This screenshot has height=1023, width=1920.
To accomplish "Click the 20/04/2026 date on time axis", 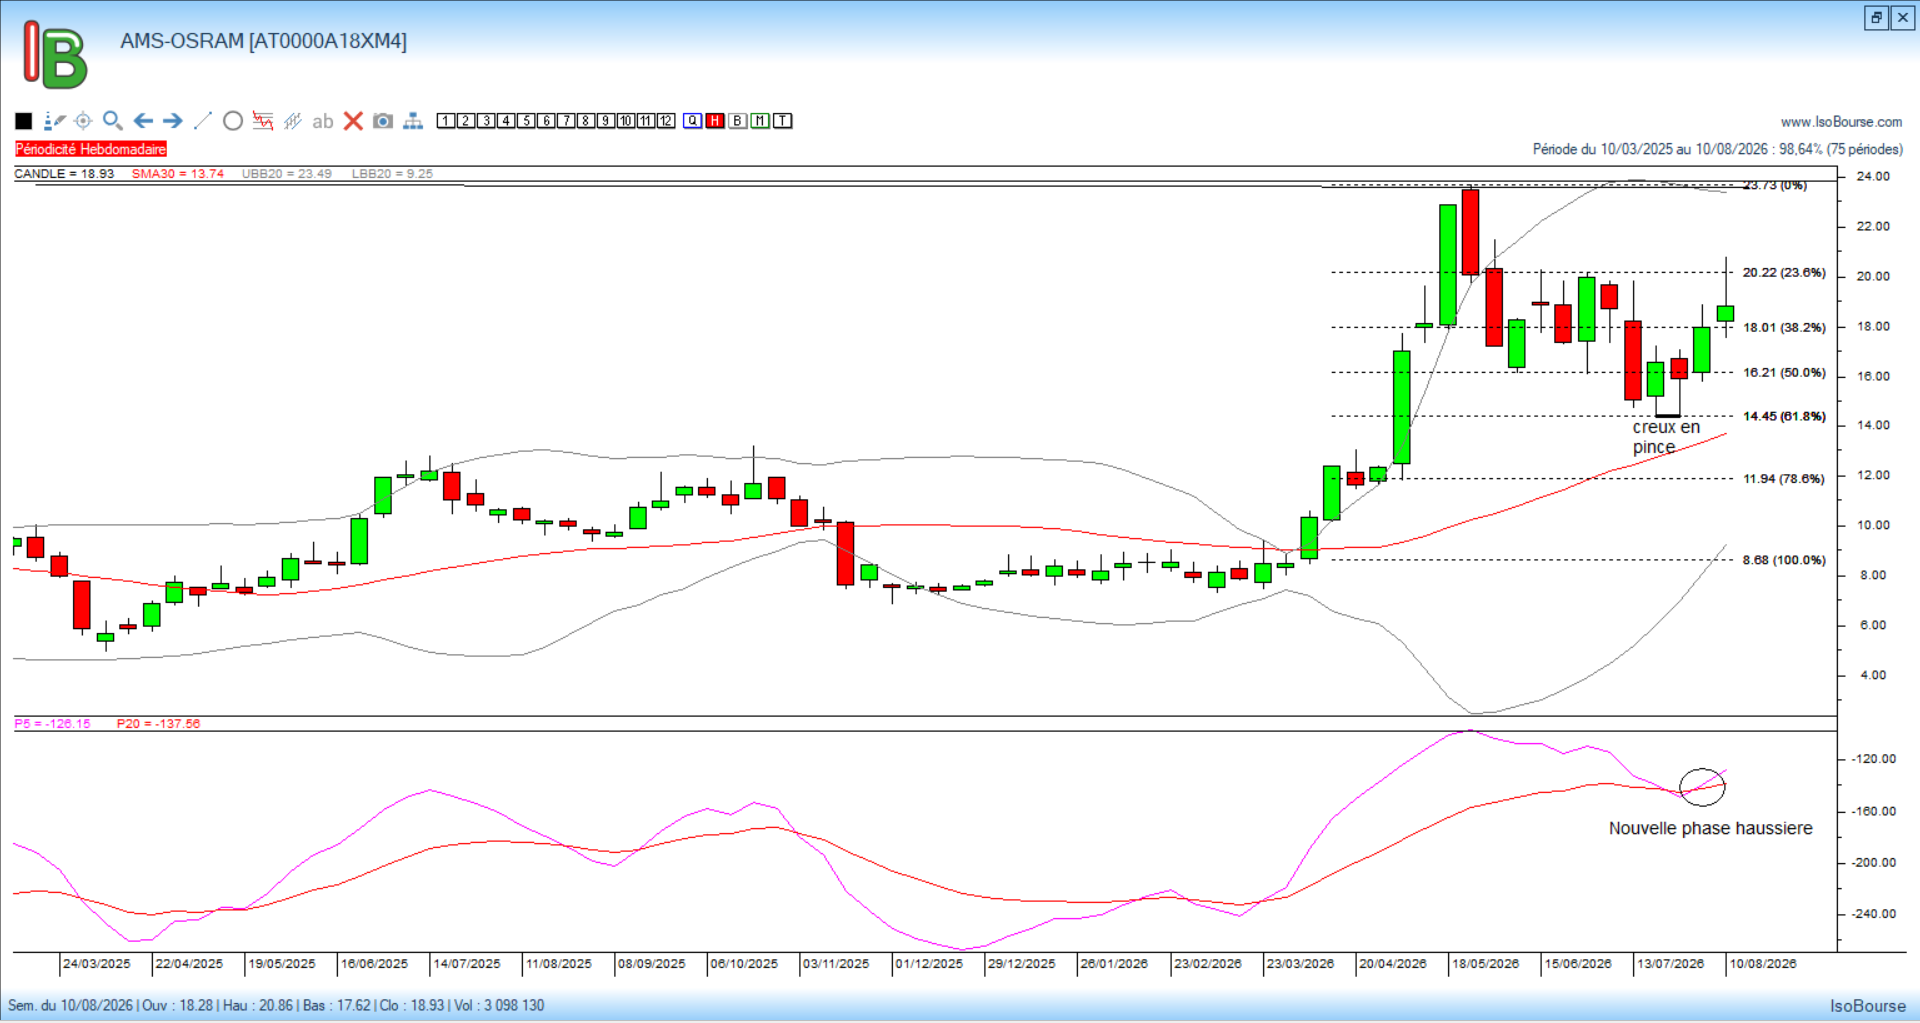I will click(x=1393, y=964).
